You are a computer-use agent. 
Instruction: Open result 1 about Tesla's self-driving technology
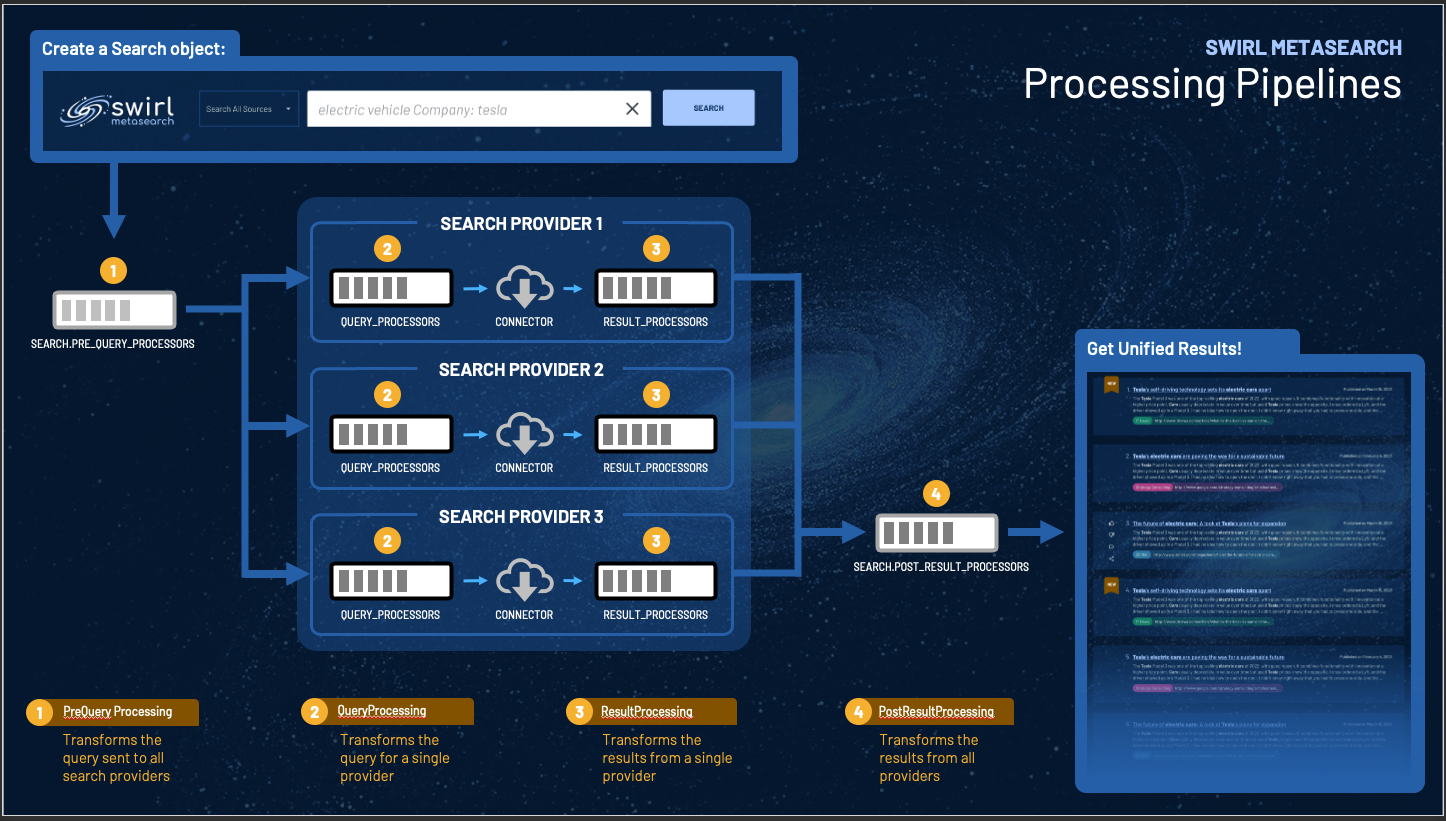click(x=1202, y=389)
